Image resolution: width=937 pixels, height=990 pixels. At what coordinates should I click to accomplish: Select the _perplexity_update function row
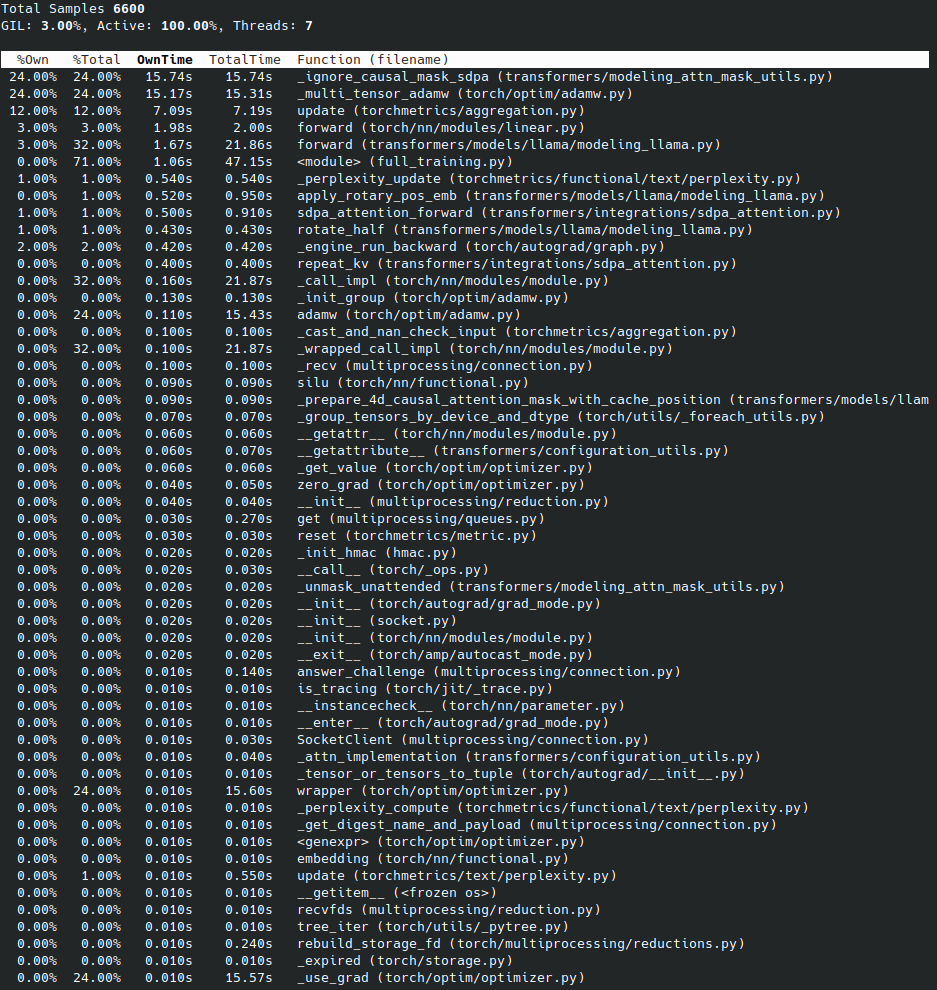tap(549, 179)
